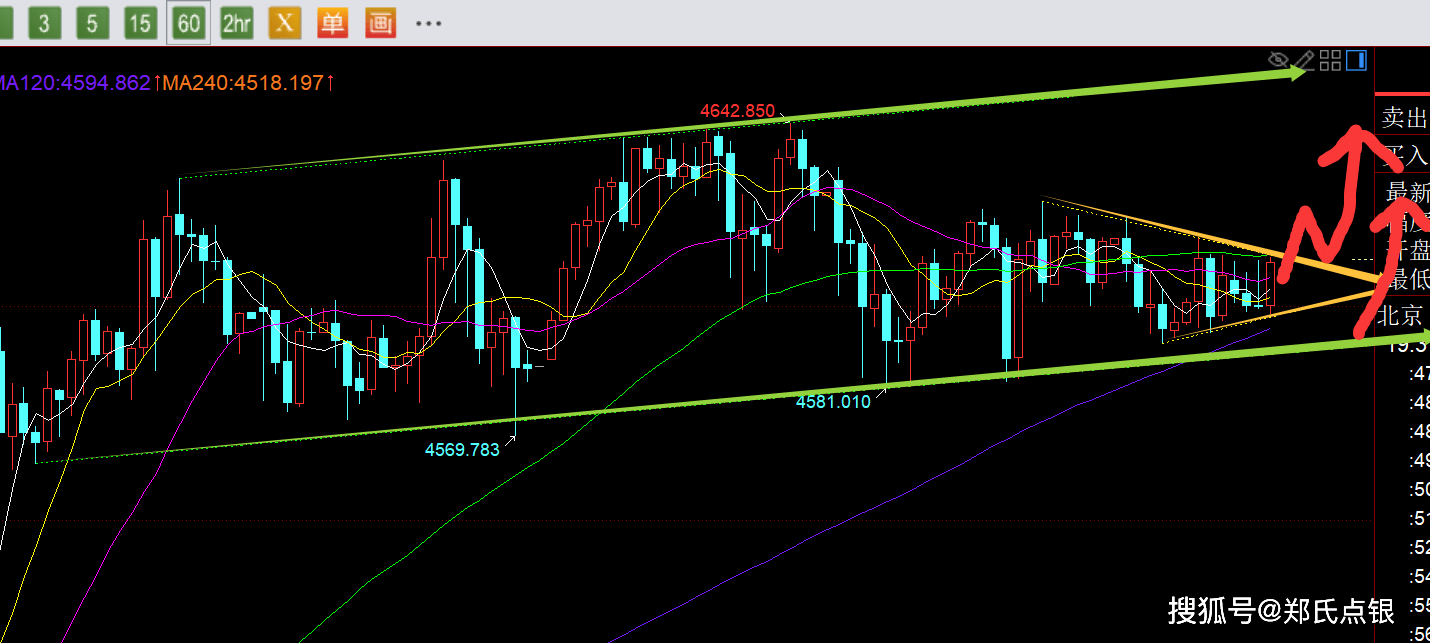This screenshot has height=643, width=1430.
Task: Select the 60-minute timeframe button
Action: pos(188,23)
